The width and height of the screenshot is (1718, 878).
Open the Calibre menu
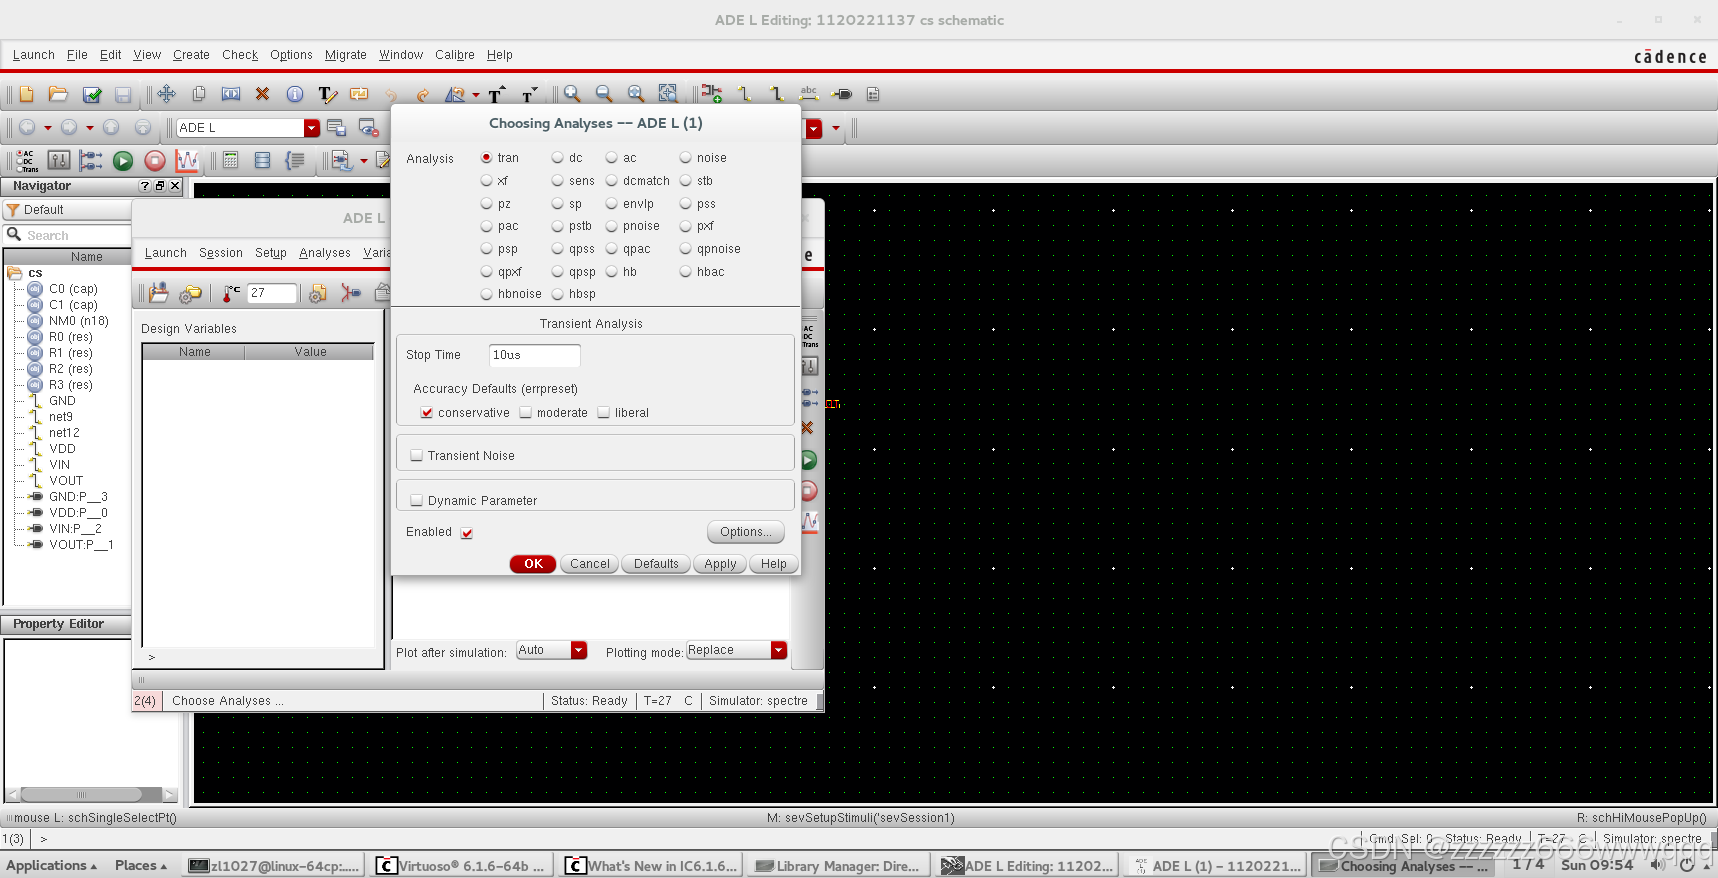point(454,55)
